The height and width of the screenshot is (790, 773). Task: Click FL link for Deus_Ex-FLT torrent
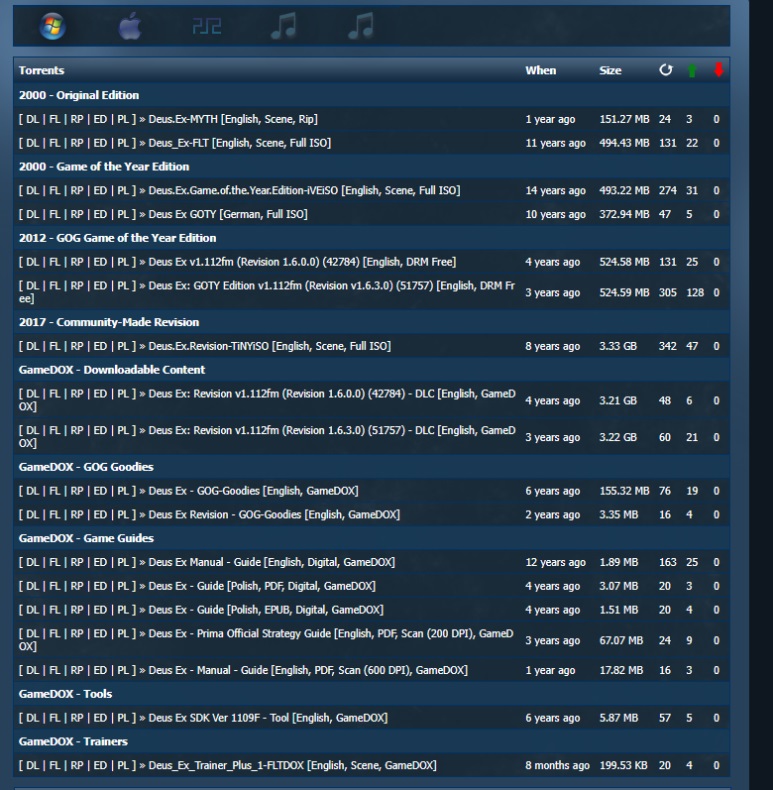[x=54, y=143]
